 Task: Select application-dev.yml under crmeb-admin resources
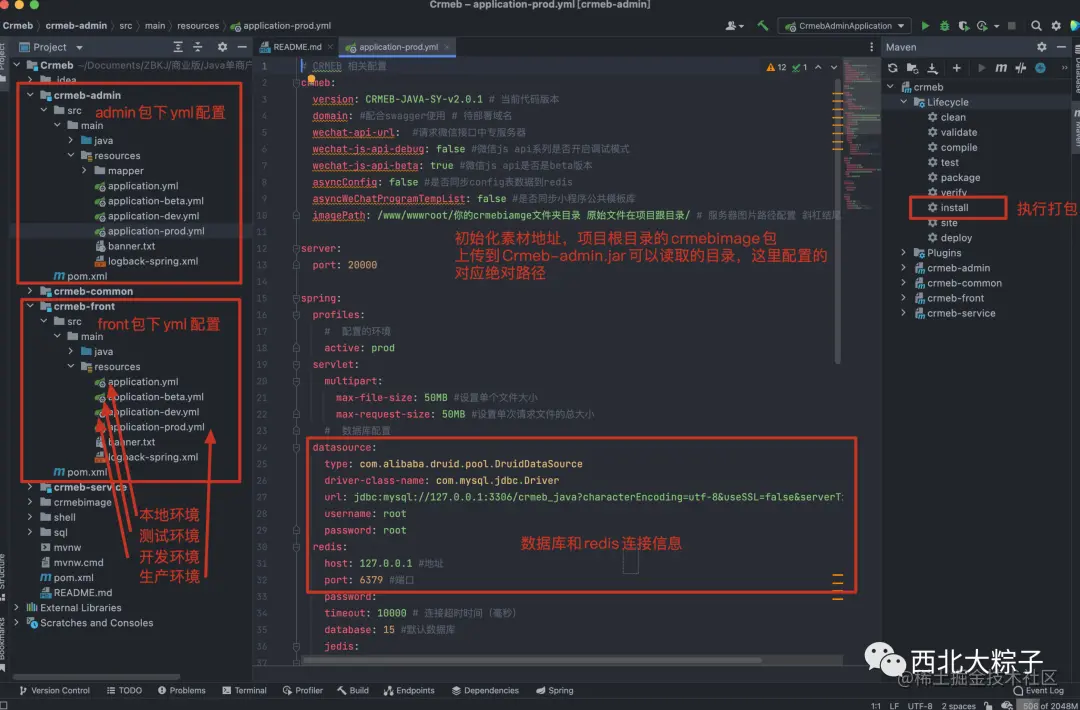[x=153, y=216]
